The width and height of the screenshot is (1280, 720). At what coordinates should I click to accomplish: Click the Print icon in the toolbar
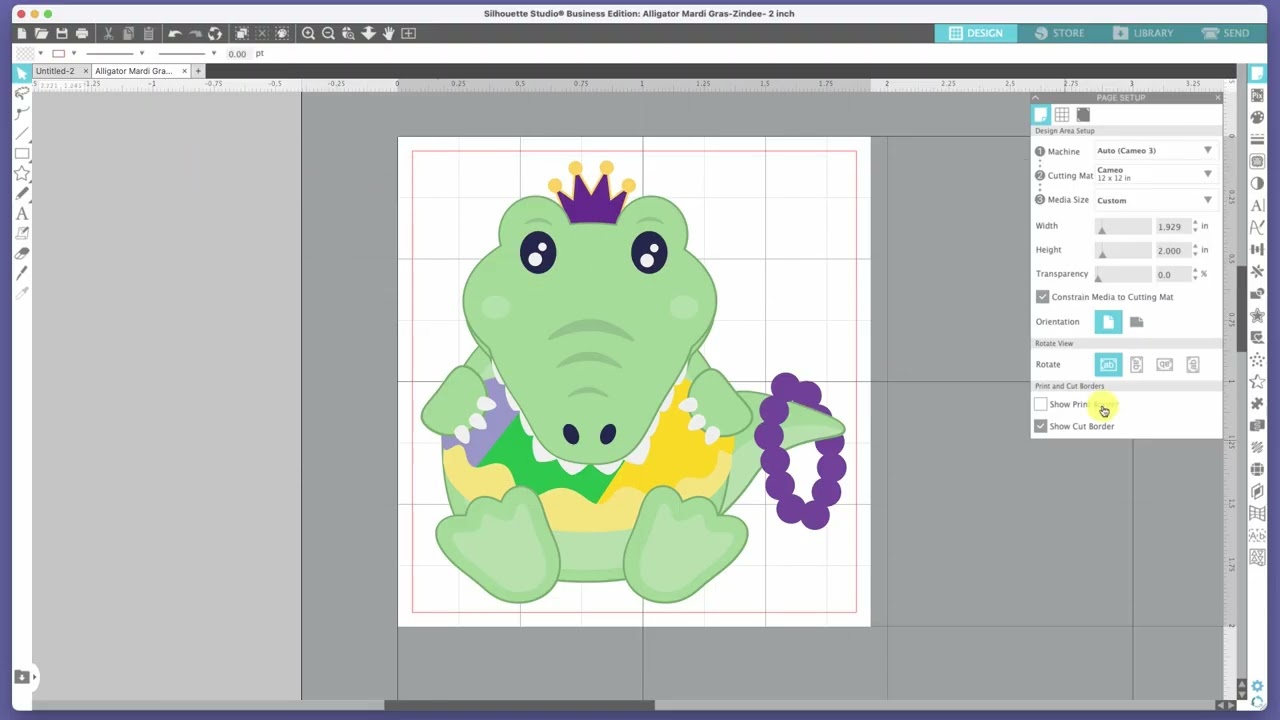coord(82,33)
